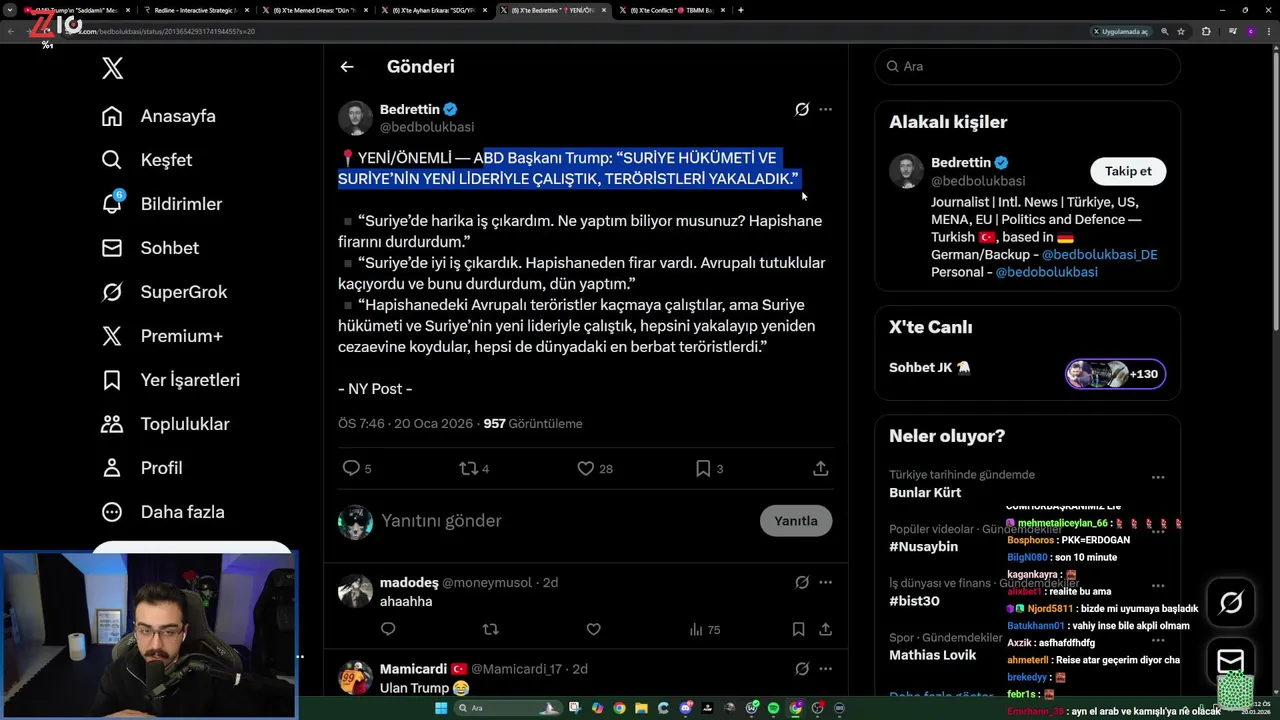Switch to Memed Drews X tab
Image resolution: width=1280 pixels, height=720 pixels.
314,10
